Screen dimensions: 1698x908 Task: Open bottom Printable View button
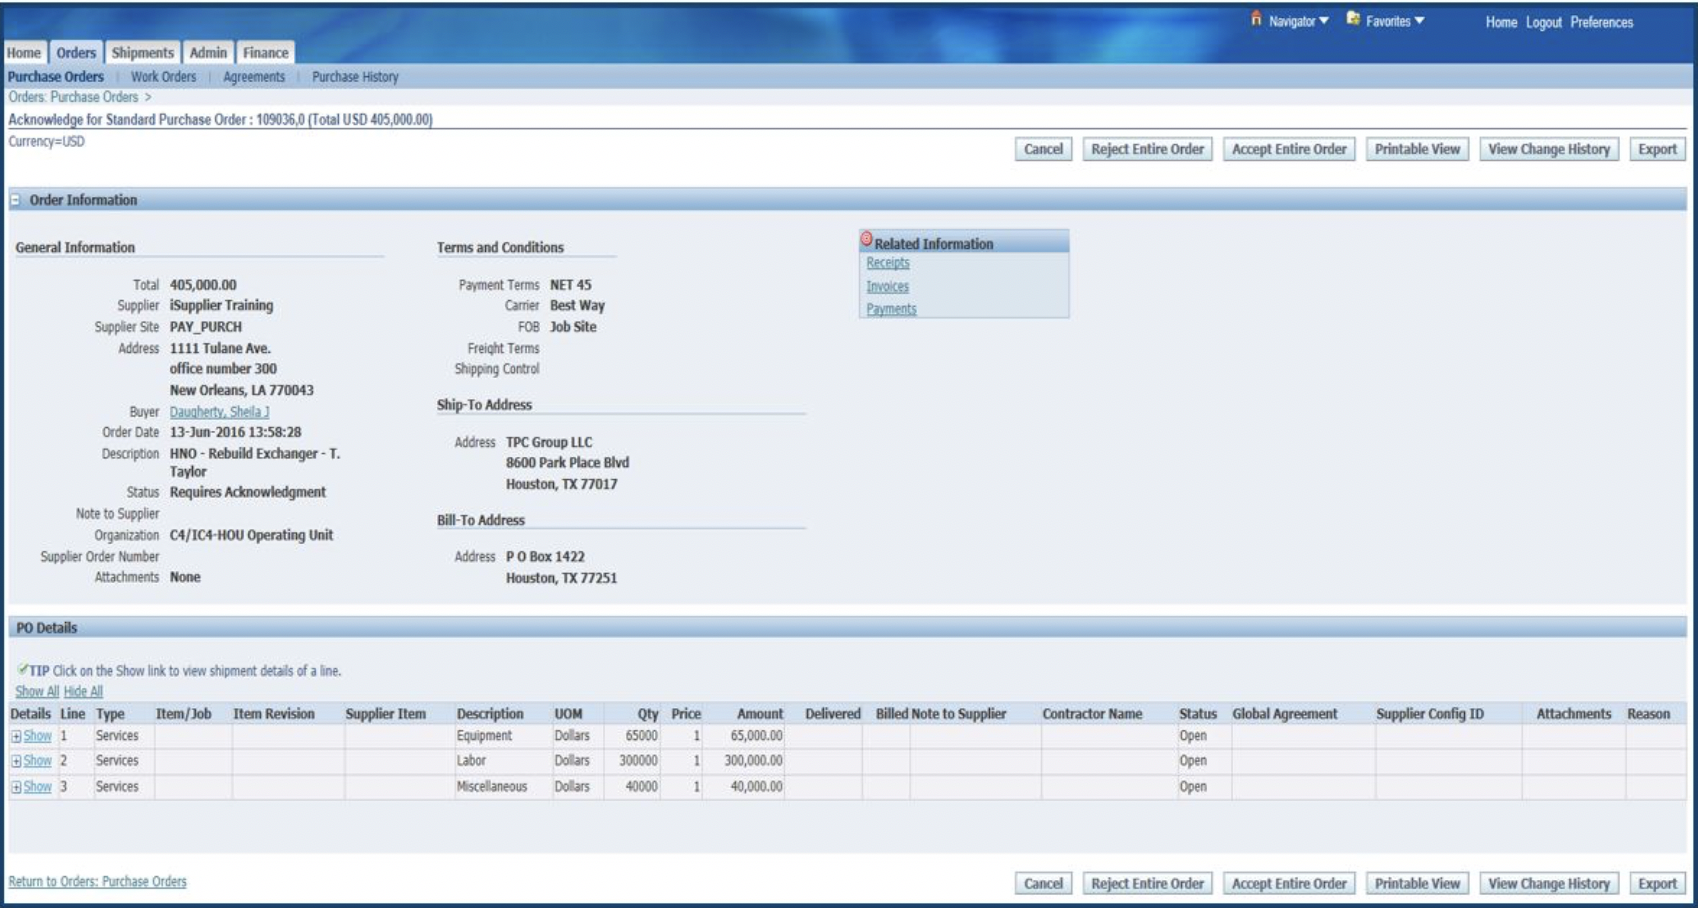coord(1417,884)
